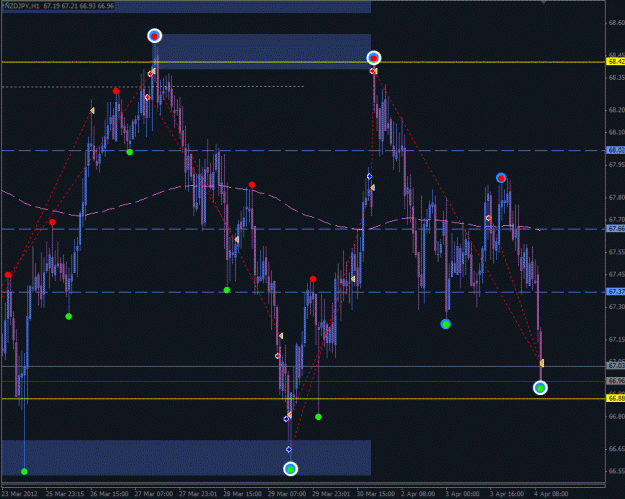The image size is (625, 499).
Task: Select the white-ringed red top marker on 30 Mar
Action: [x=373, y=58]
